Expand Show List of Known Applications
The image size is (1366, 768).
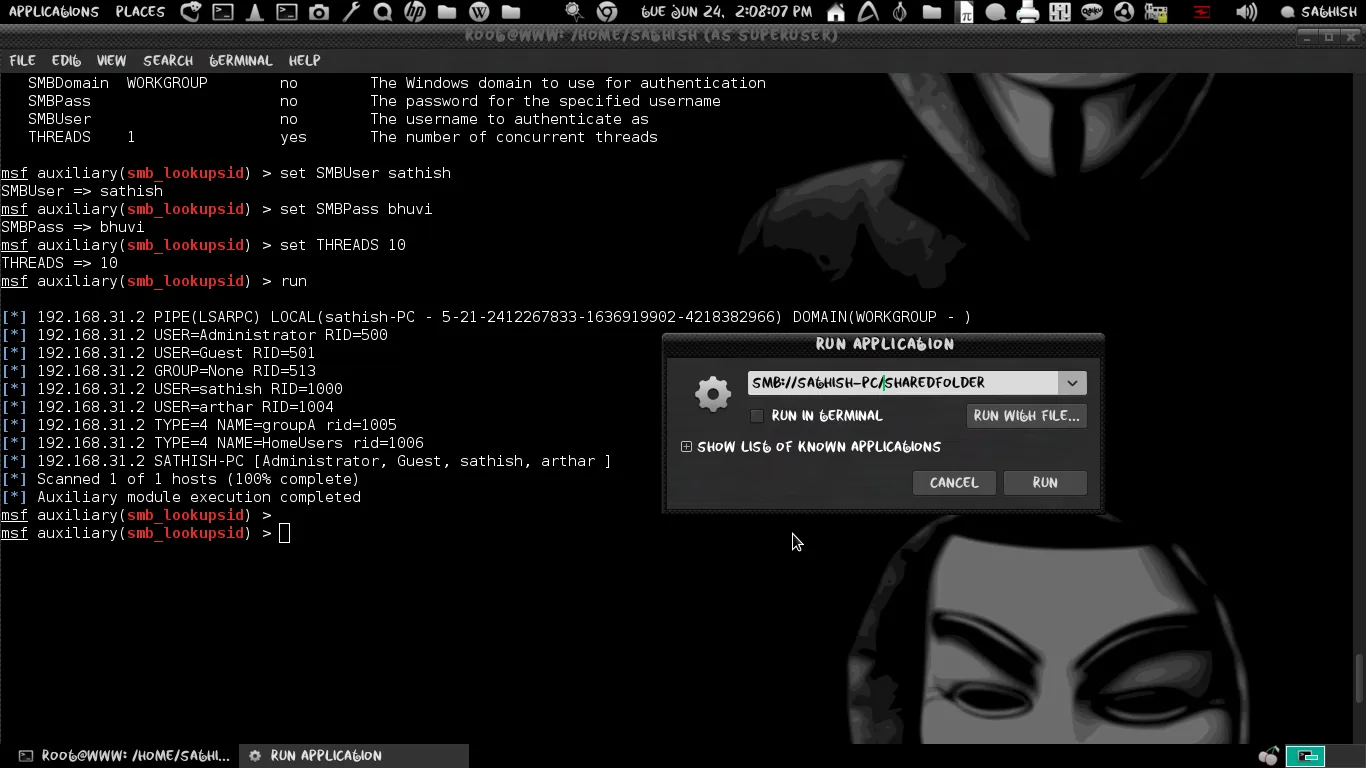tap(810, 447)
